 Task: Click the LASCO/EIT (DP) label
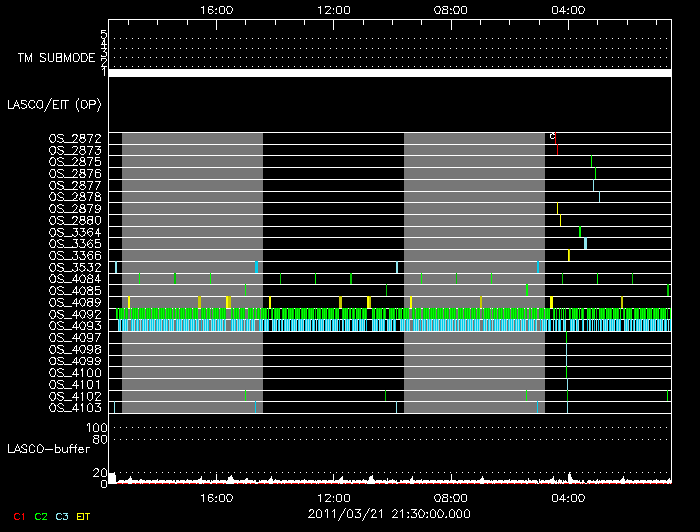53,104
